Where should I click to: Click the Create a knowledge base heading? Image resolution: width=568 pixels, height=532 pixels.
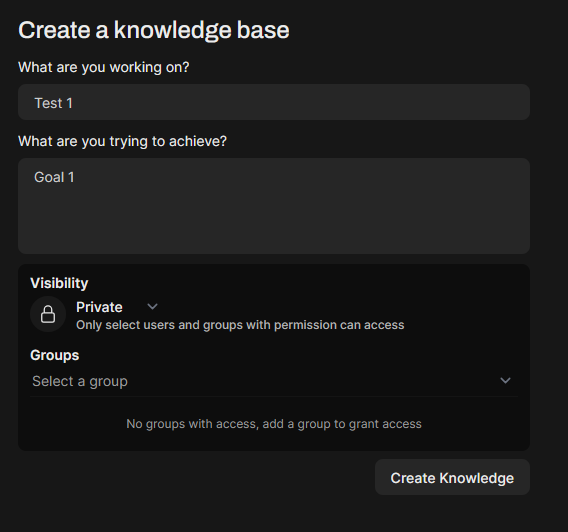(154, 30)
